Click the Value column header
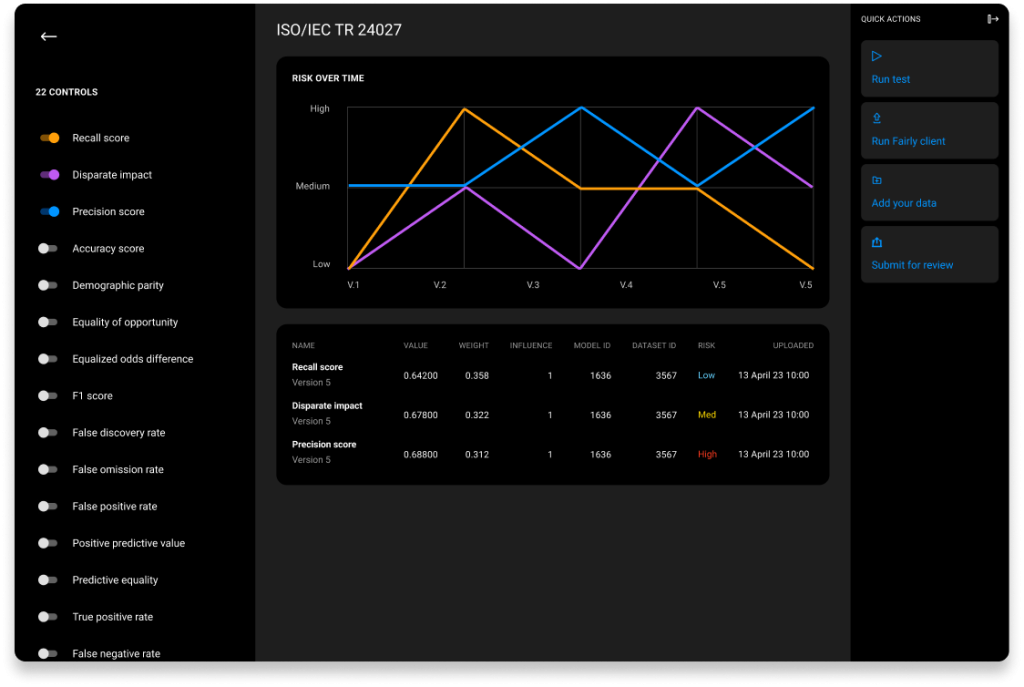This screenshot has width=1024, height=687. (415, 345)
